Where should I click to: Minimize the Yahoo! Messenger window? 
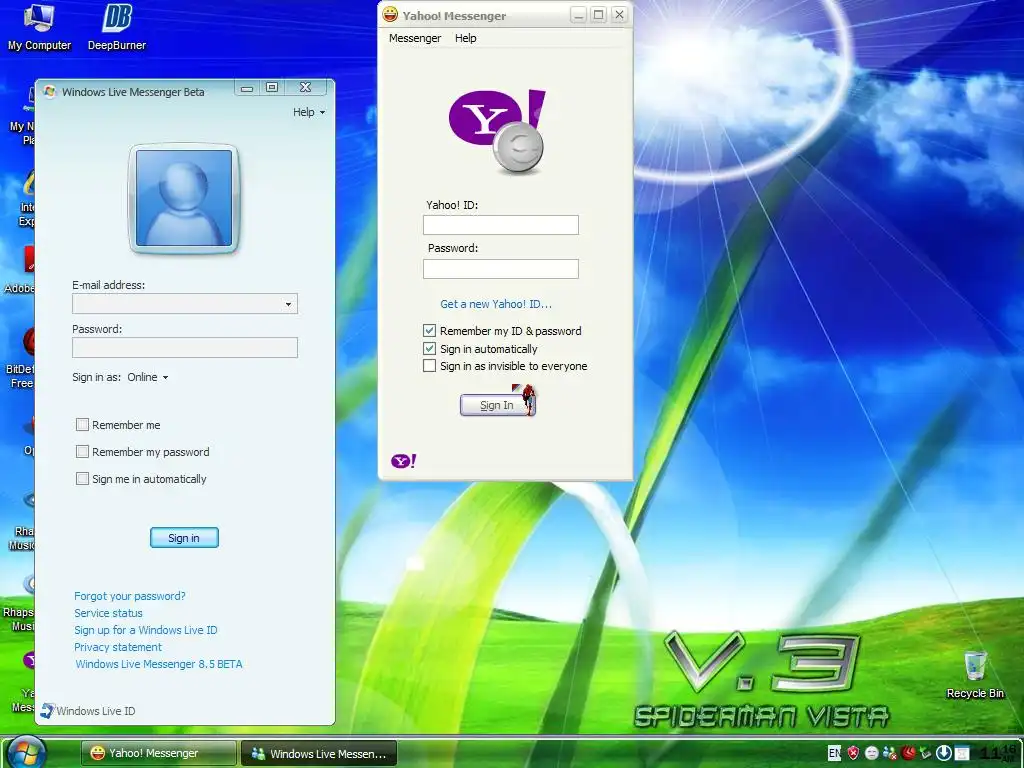click(x=578, y=15)
